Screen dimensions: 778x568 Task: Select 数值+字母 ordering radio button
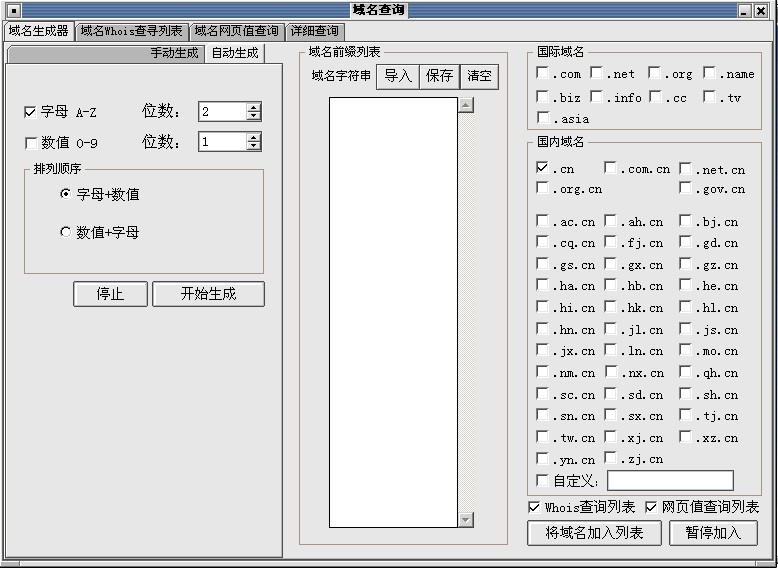point(66,232)
